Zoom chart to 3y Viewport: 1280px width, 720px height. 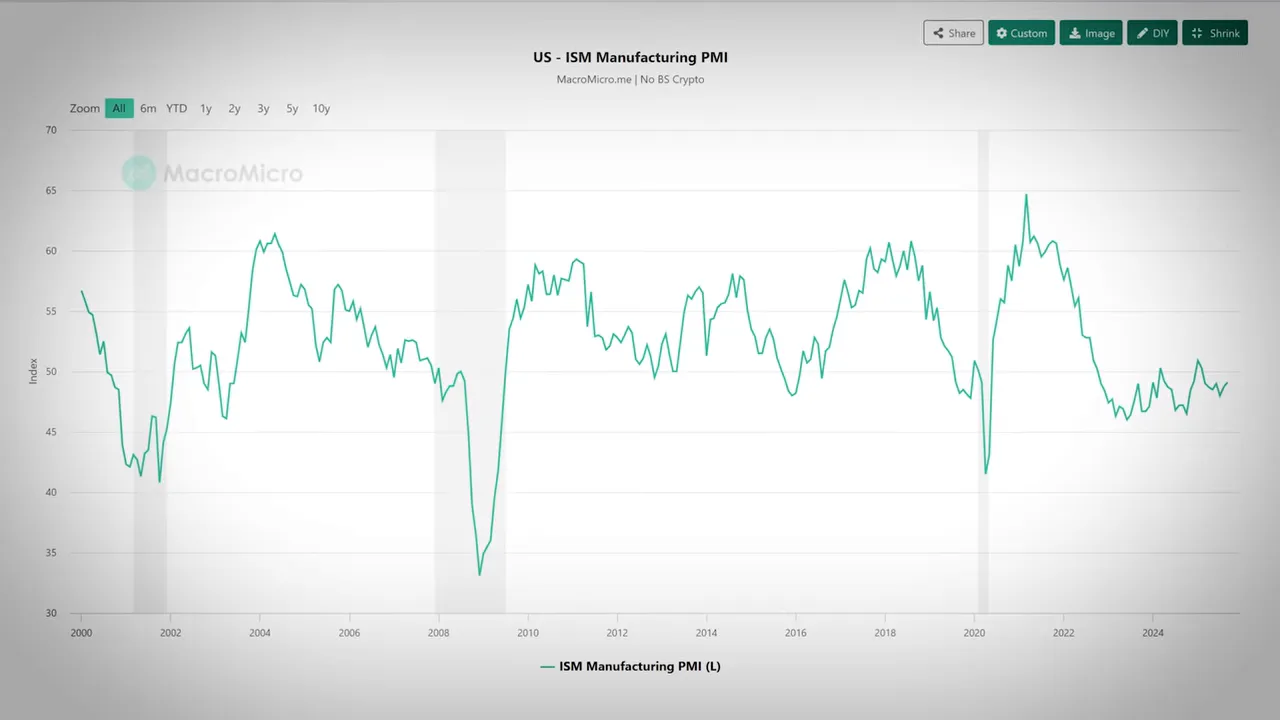click(263, 108)
